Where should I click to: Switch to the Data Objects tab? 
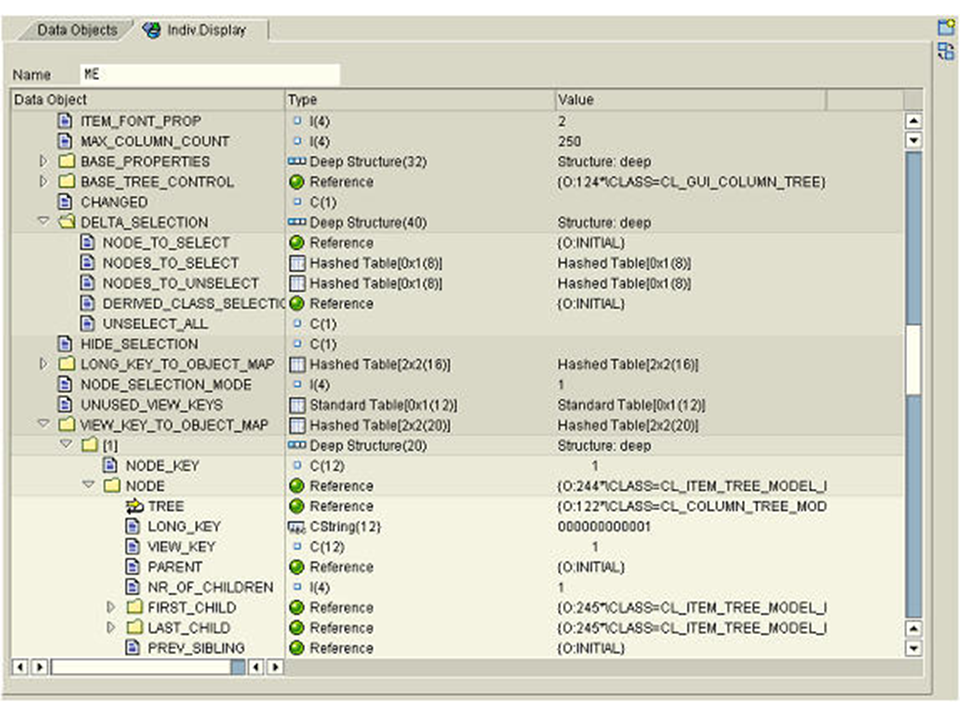(x=77, y=30)
